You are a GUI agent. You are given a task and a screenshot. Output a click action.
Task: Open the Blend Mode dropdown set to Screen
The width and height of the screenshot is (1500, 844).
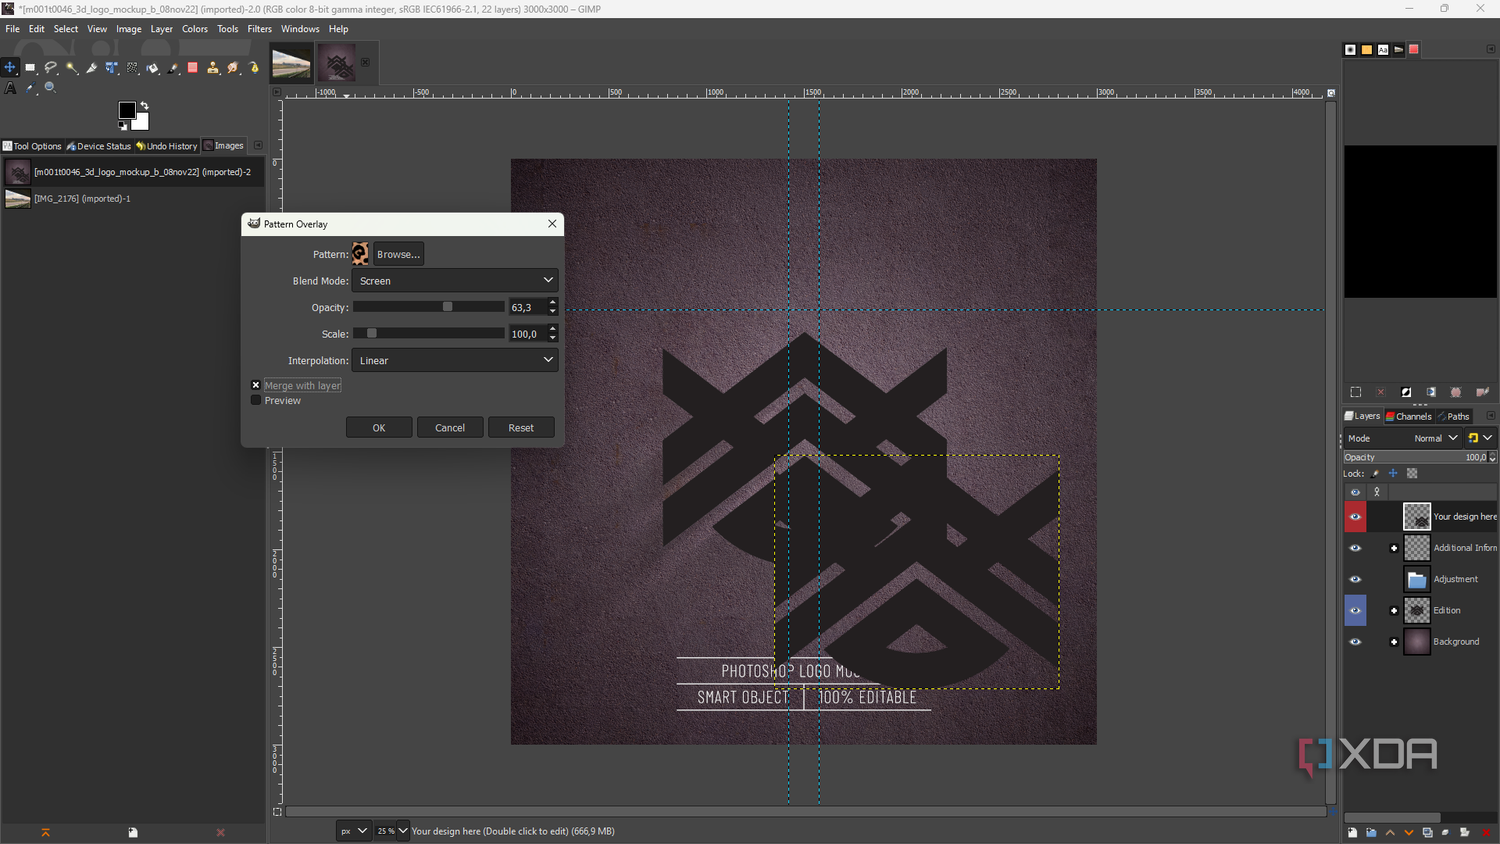tap(454, 281)
